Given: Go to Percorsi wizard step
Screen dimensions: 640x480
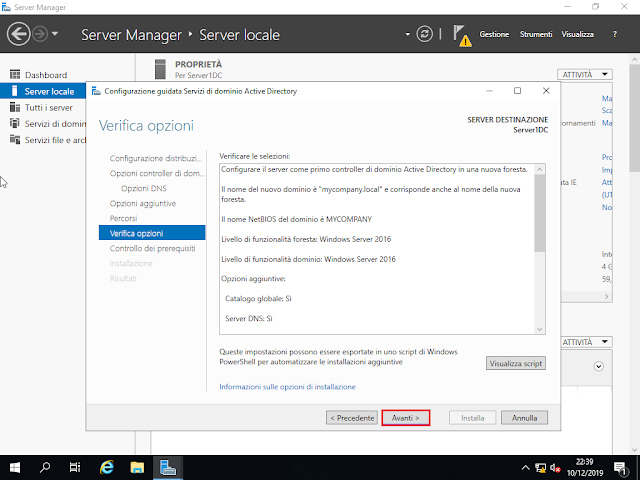Looking at the screenshot, I should point(123,218).
